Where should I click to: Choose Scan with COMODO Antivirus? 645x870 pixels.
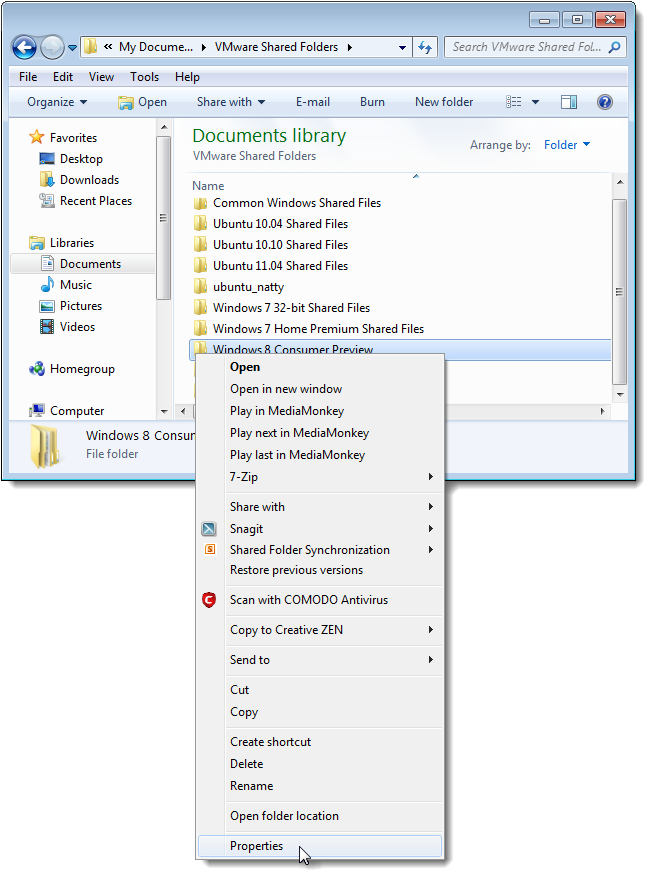[x=320, y=600]
